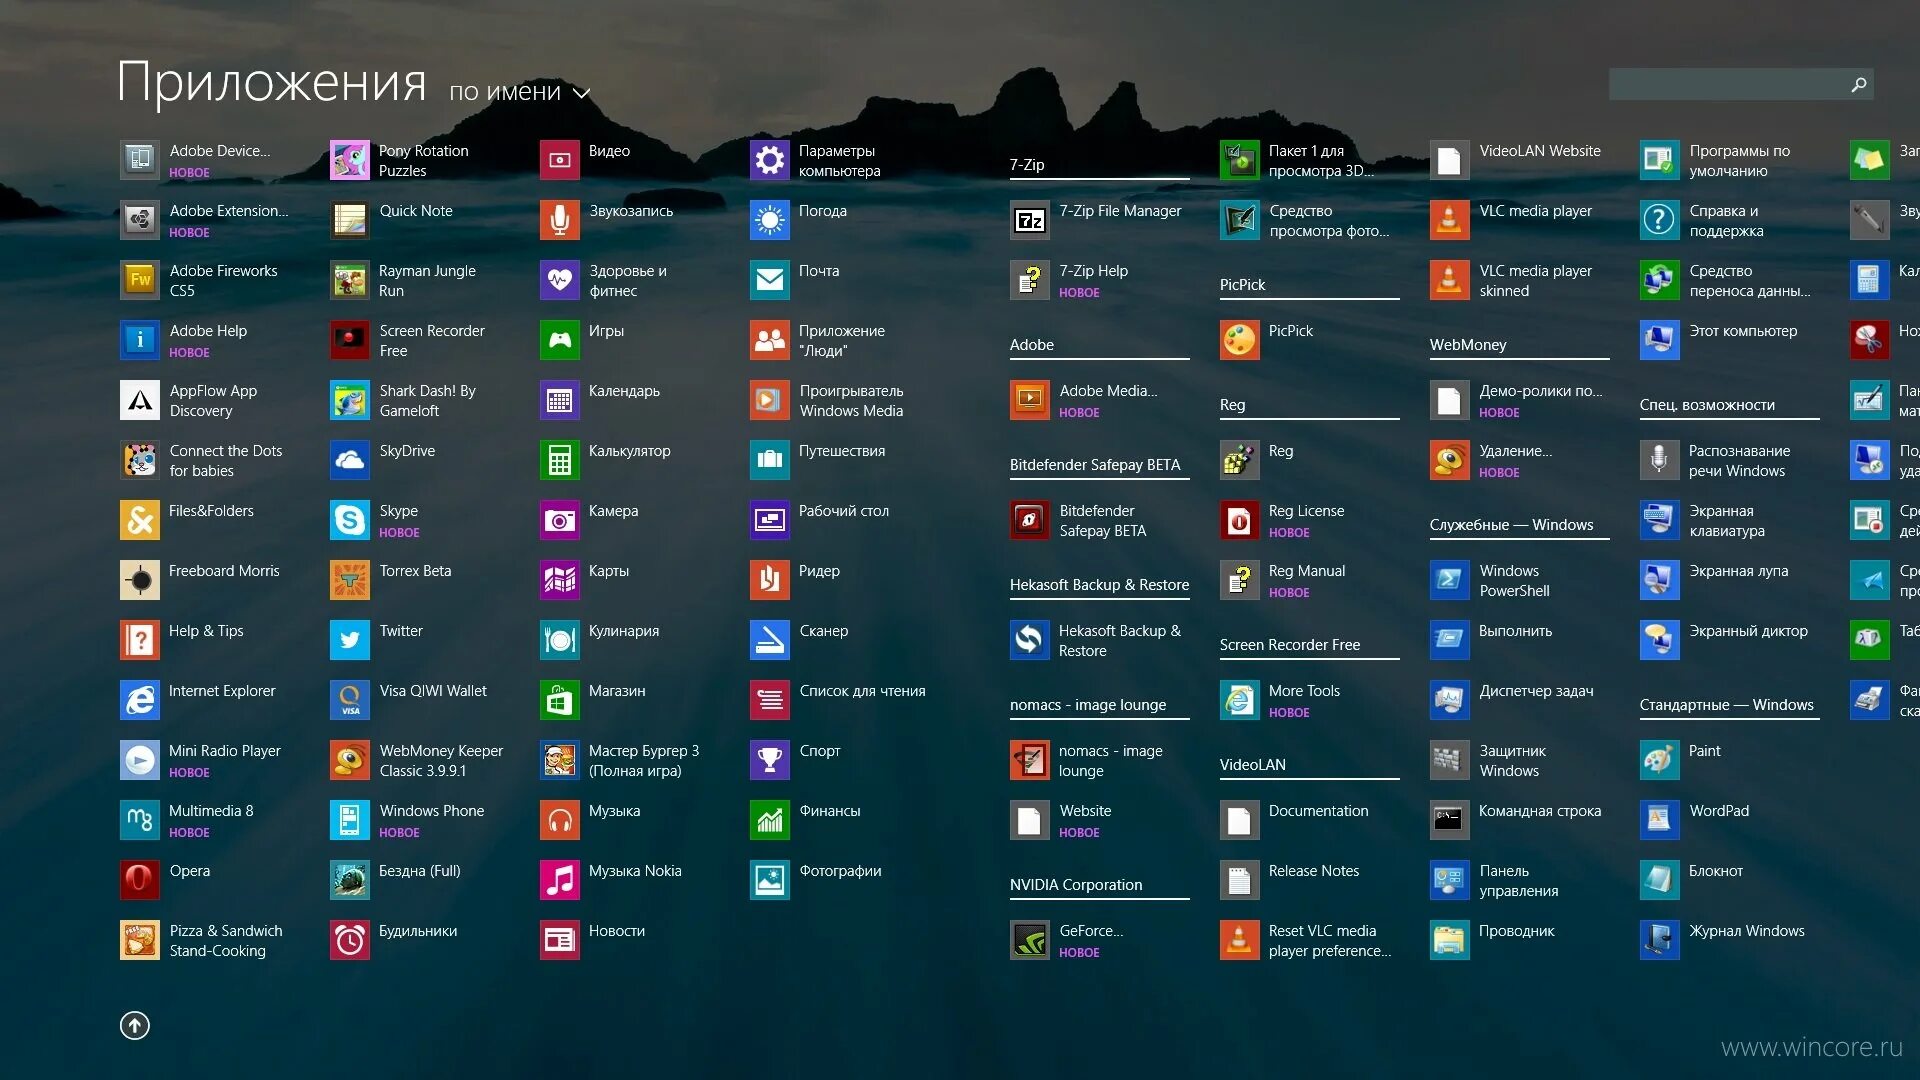Open Pony Rotation Puzzles icon
Screen dimensions: 1920x1080
(350, 160)
